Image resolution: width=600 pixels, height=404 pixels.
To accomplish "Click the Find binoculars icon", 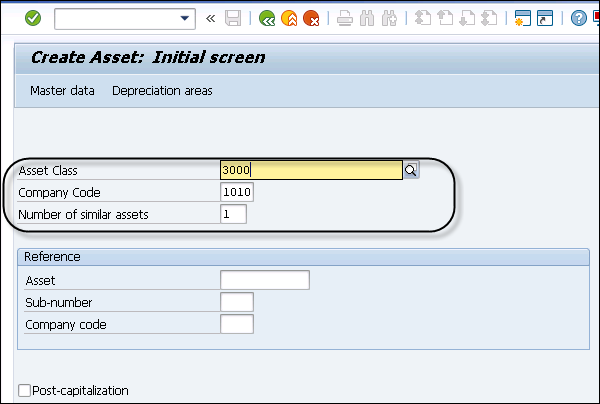I will (x=367, y=18).
